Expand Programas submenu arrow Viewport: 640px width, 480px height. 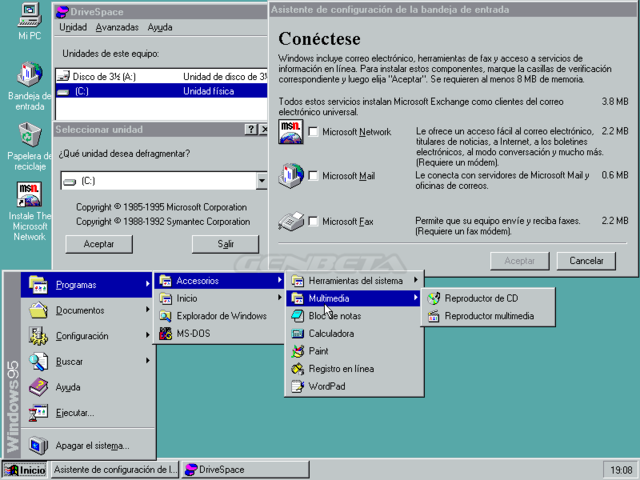(148, 284)
